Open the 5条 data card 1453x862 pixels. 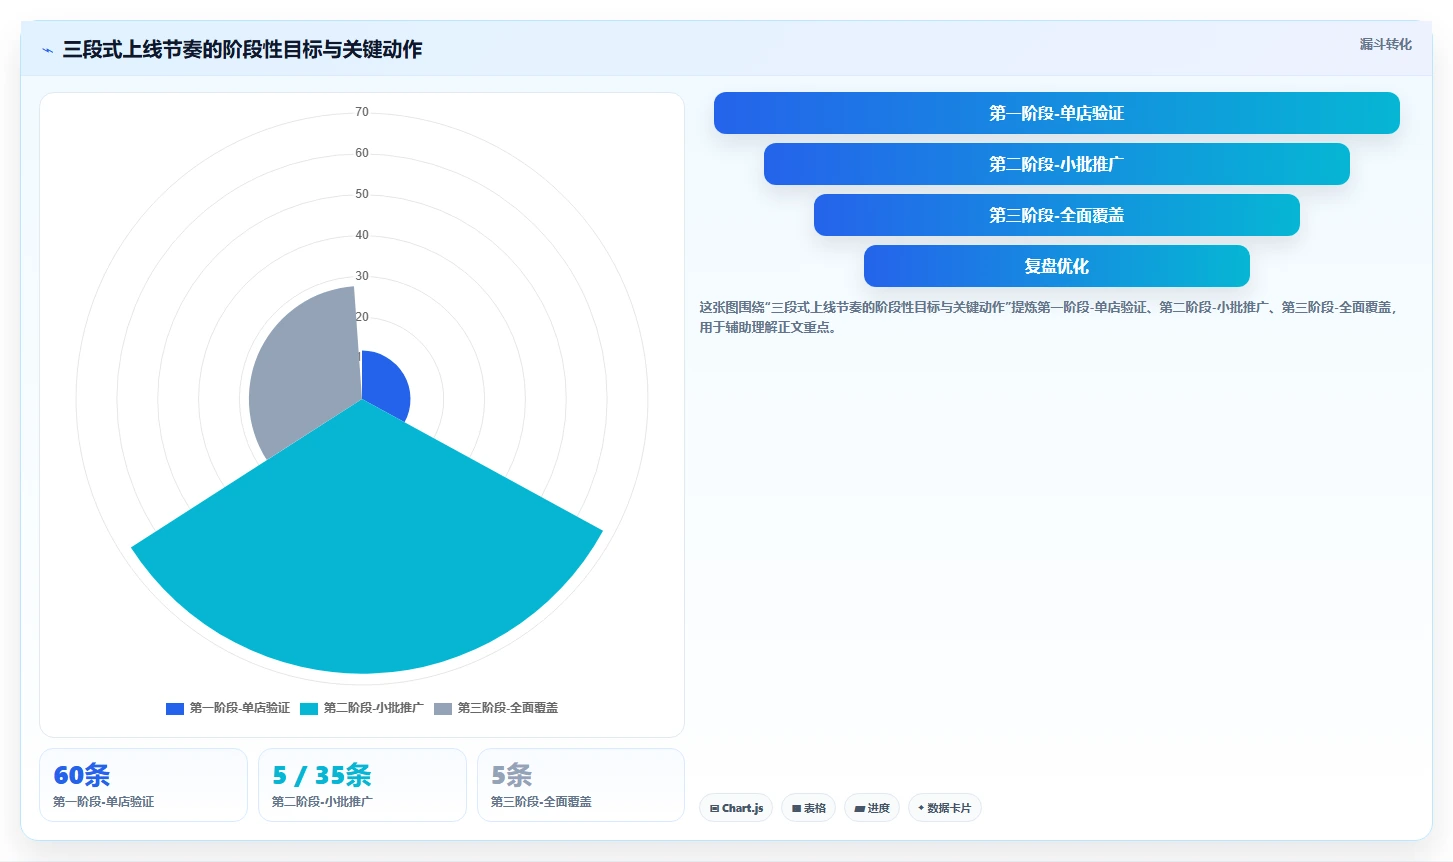[x=581, y=785]
